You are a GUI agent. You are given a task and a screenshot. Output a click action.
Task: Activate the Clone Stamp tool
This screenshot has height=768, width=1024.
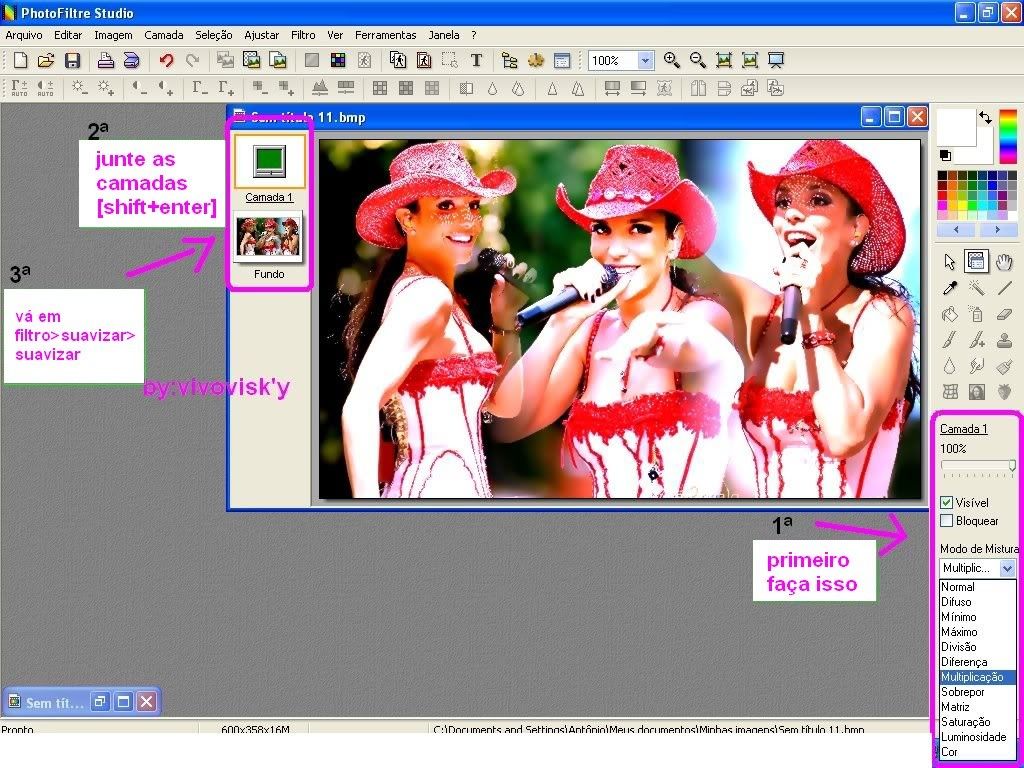(x=1005, y=340)
